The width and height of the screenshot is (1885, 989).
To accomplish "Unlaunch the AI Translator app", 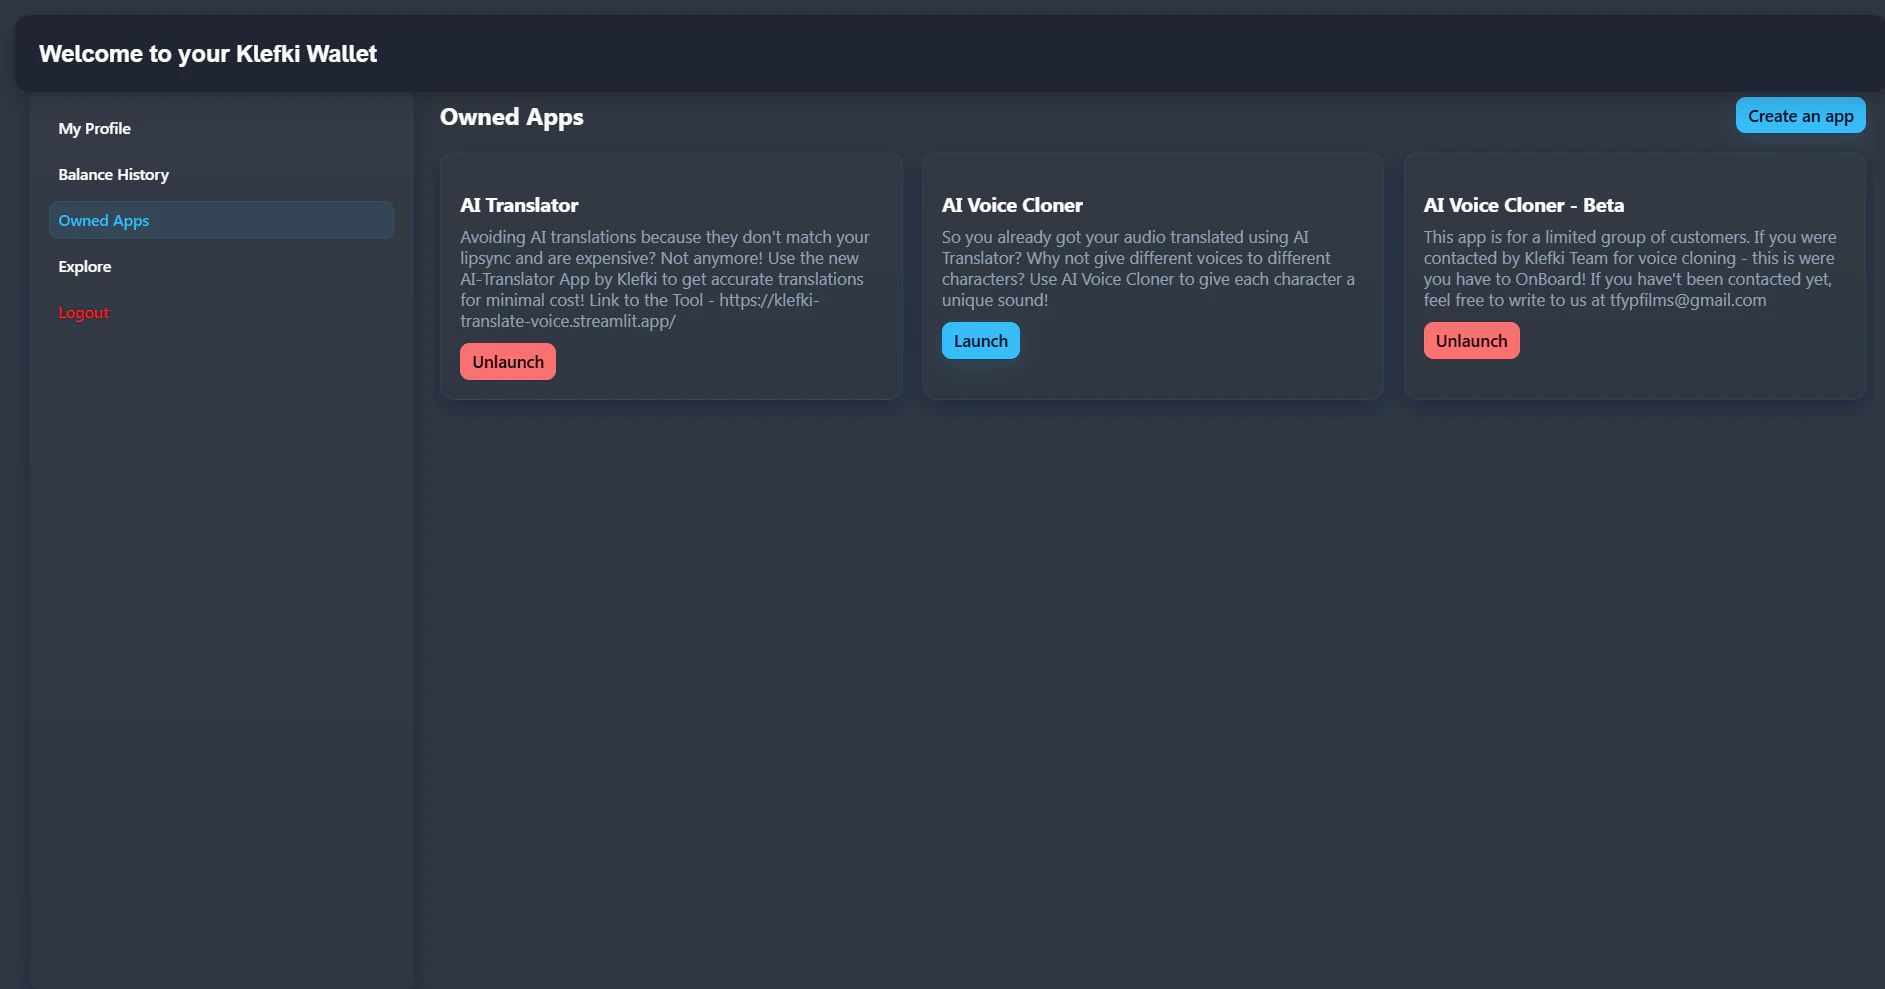I will [508, 362].
